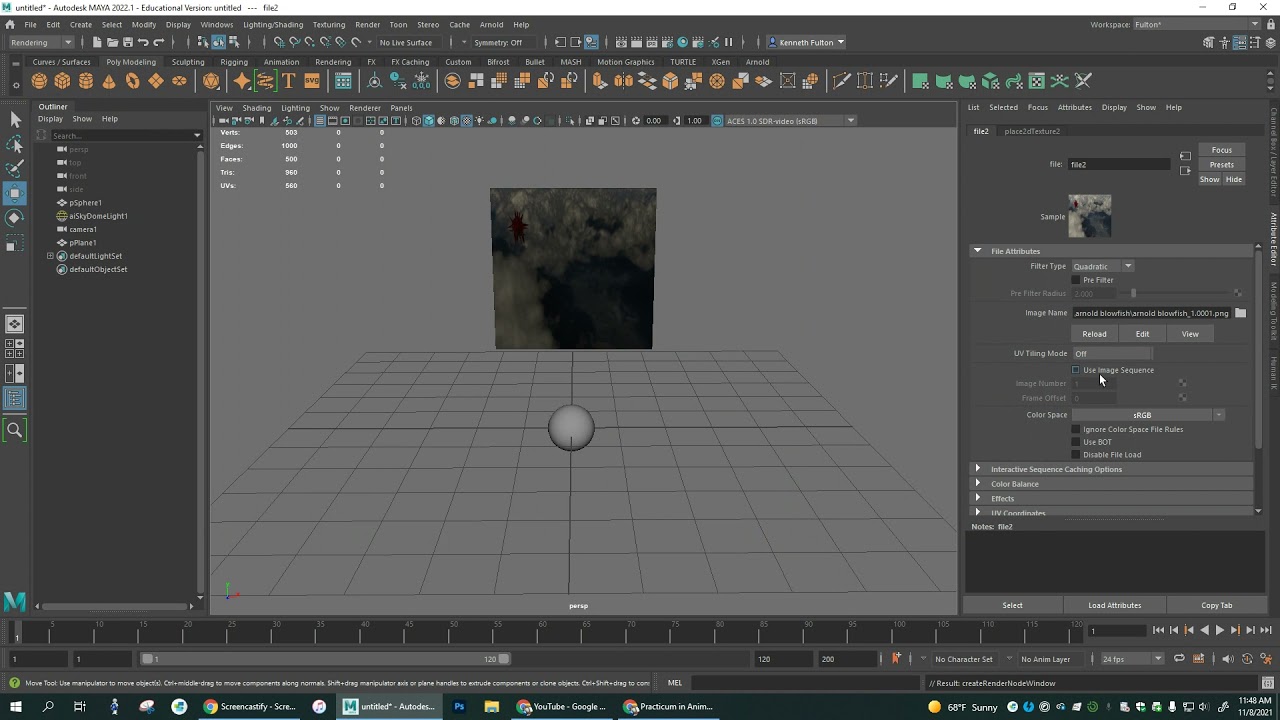1280x720 pixels.
Task: Click the Undo arrow icon
Action: pyautogui.click(x=143, y=42)
